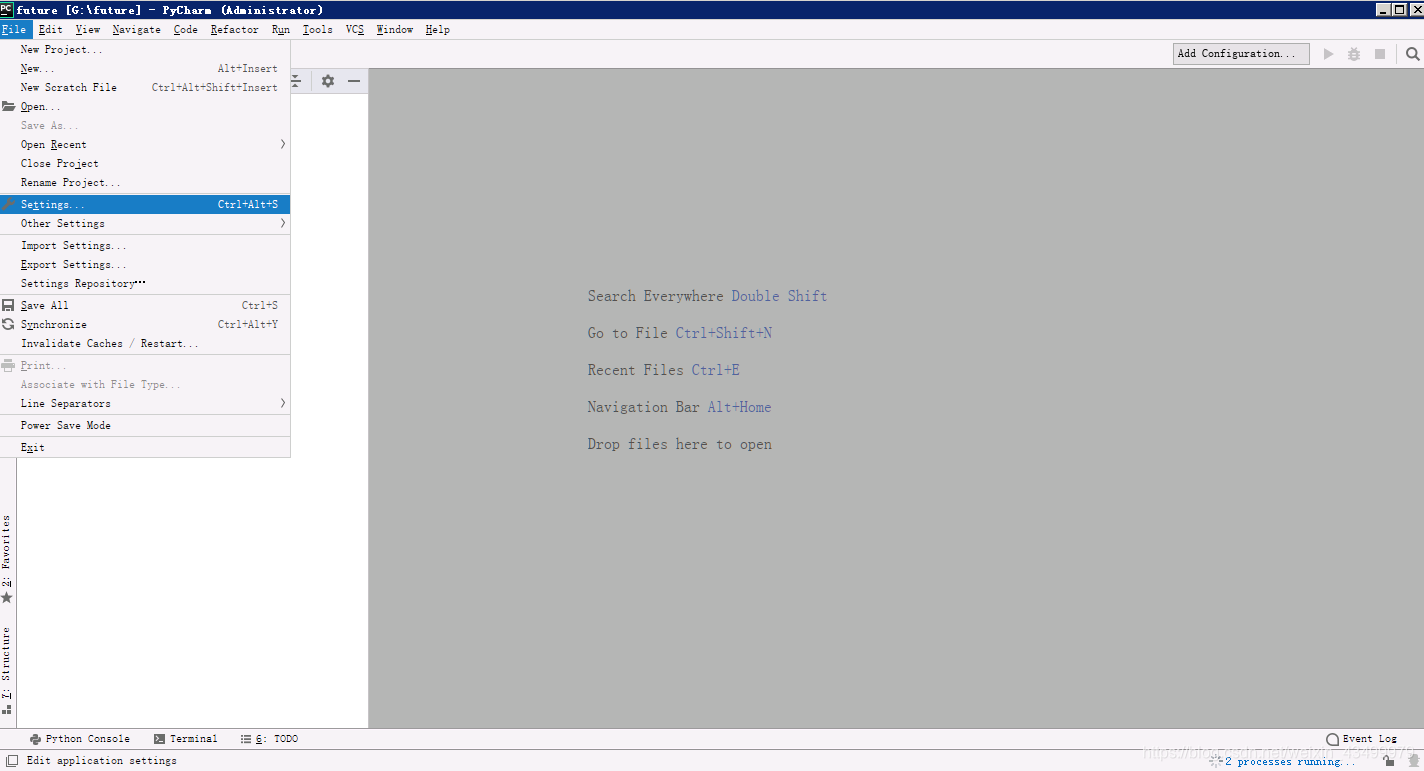
Task: Click the collapse all icon in Project panel
Action: click(296, 81)
